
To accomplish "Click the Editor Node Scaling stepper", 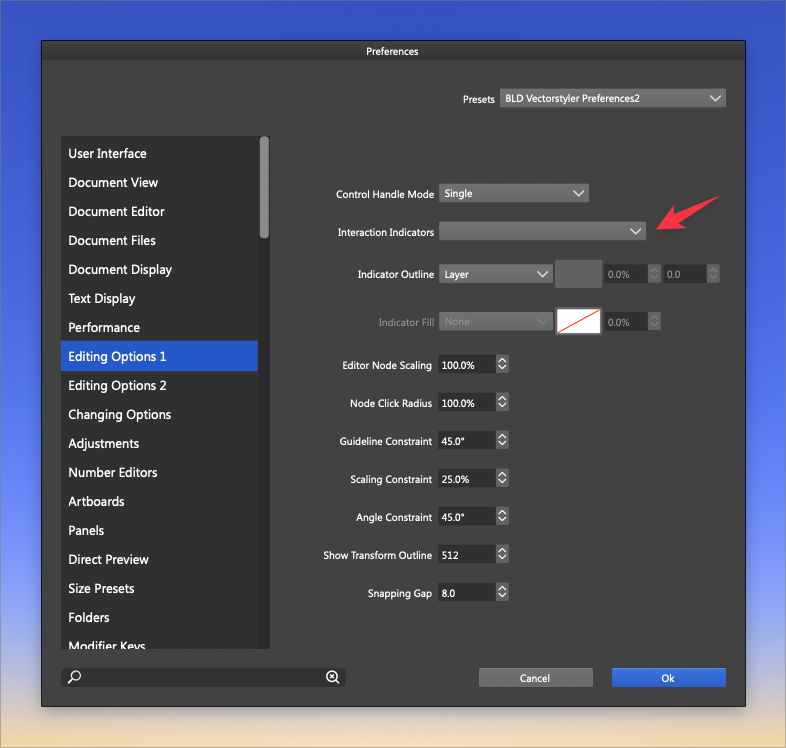I will [502, 365].
